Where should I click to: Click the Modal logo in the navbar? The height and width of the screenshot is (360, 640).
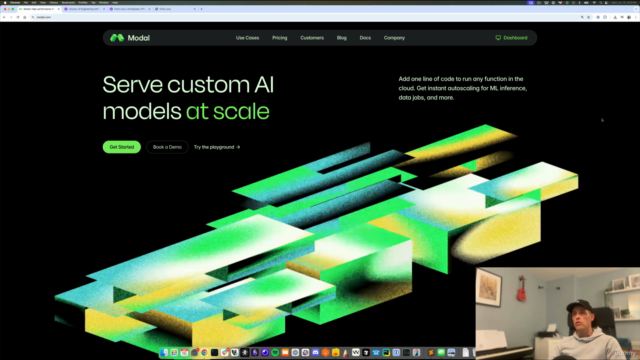tap(130, 38)
